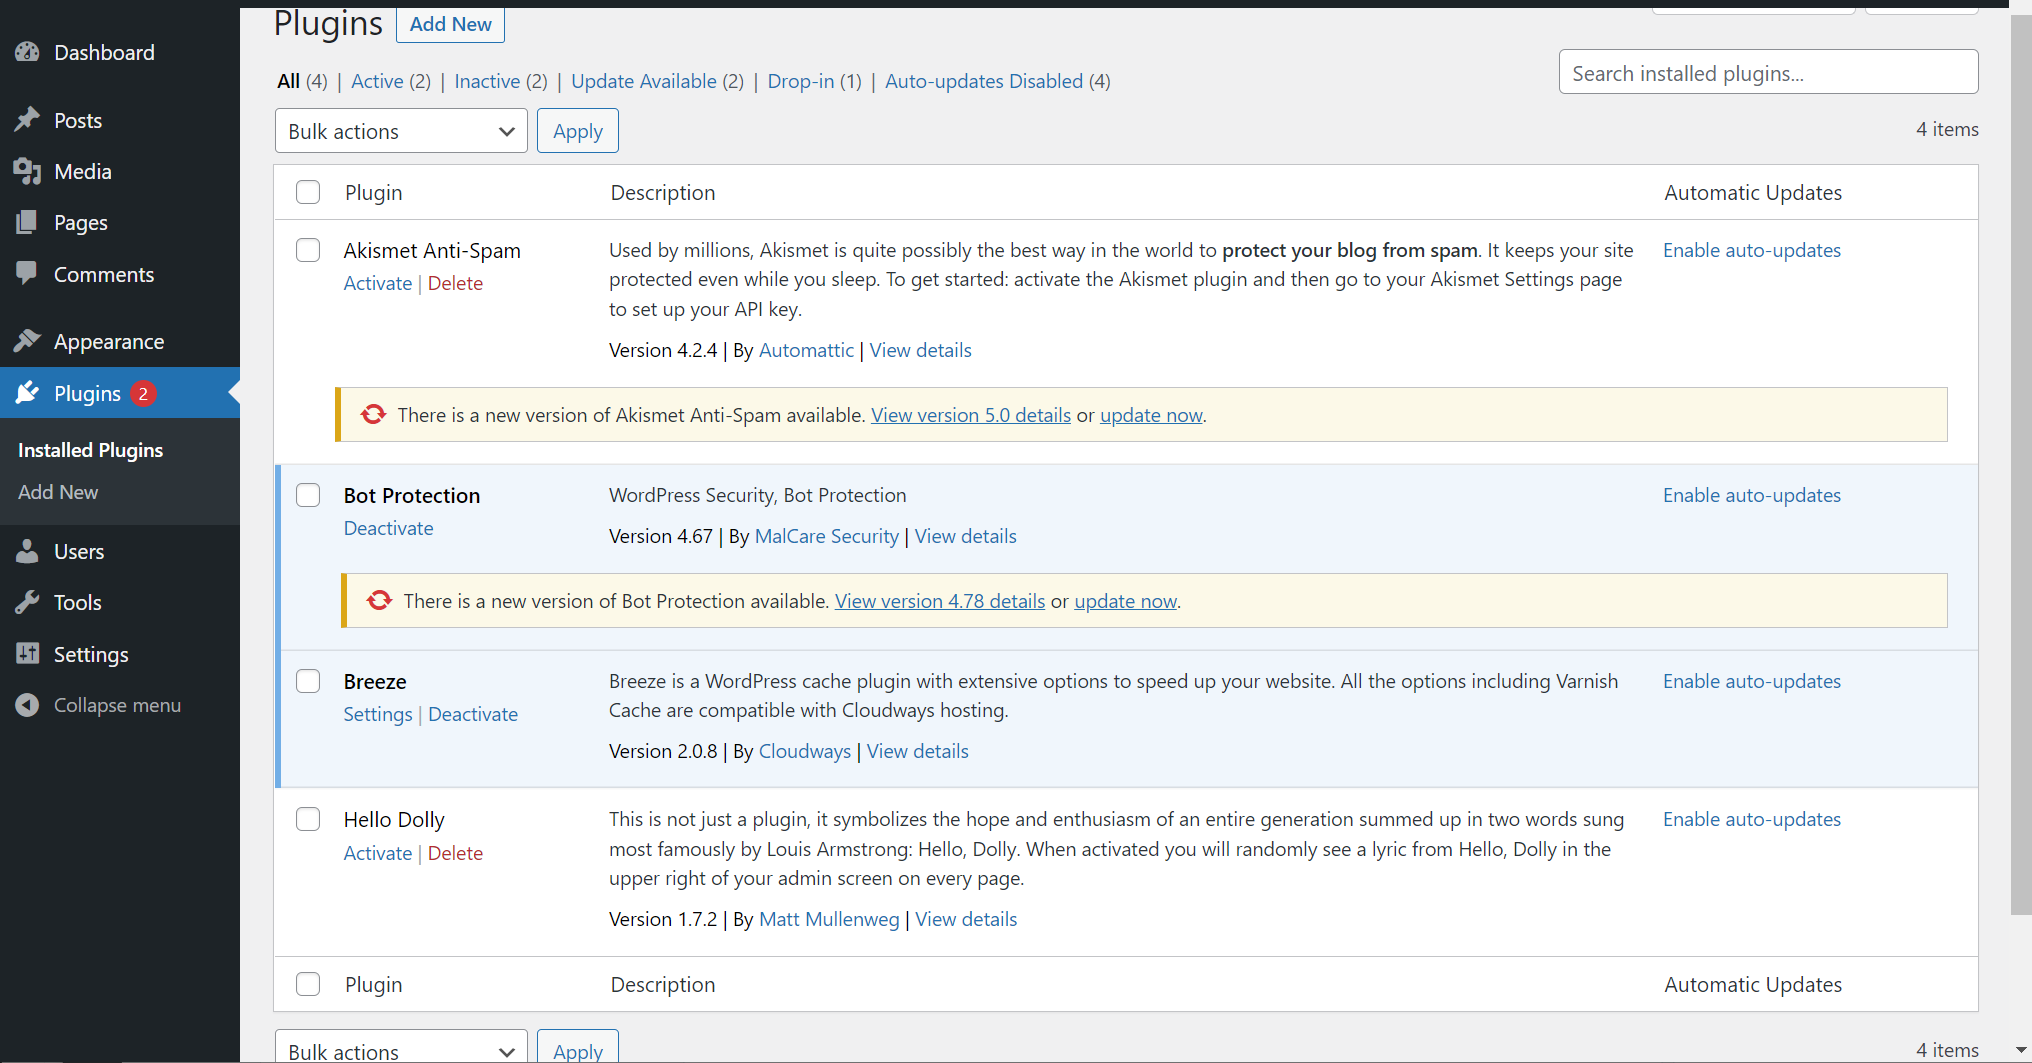This screenshot has width=2032, height=1063.
Task: Show Update Available plugins
Action: pyautogui.click(x=644, y=81)
